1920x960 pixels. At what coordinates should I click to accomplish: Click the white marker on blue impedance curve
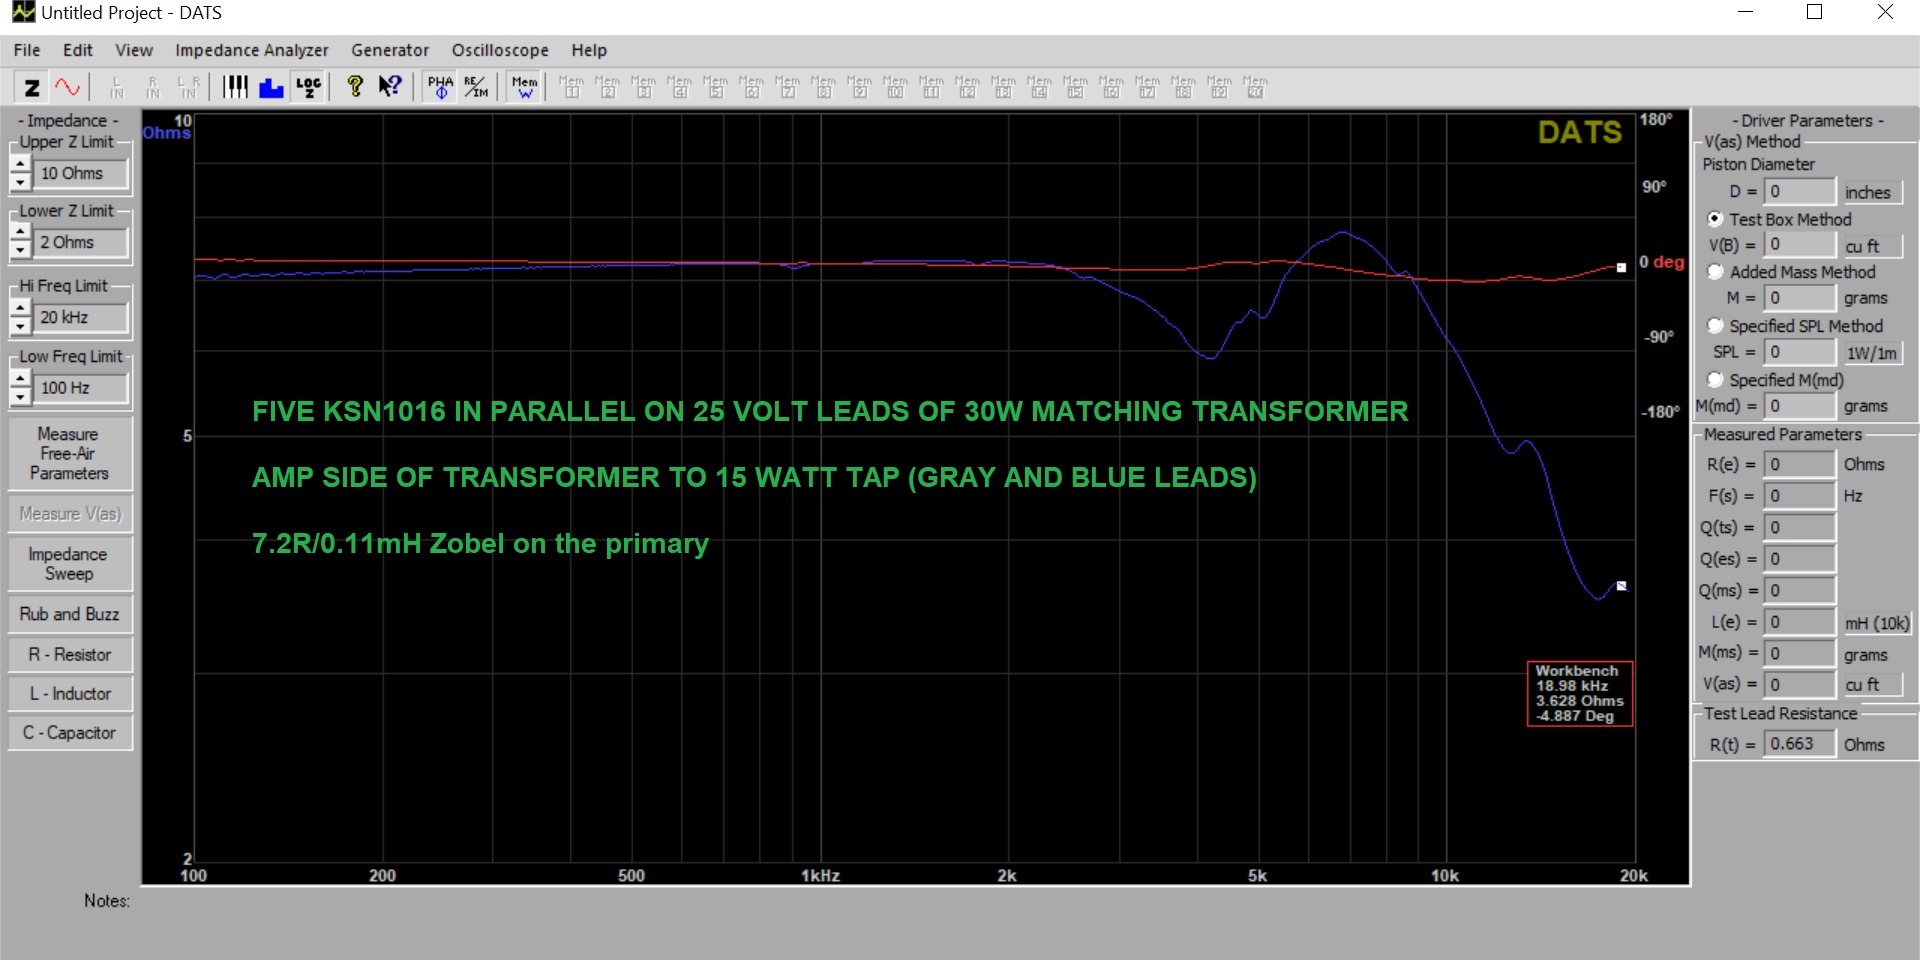point(1621,586)
